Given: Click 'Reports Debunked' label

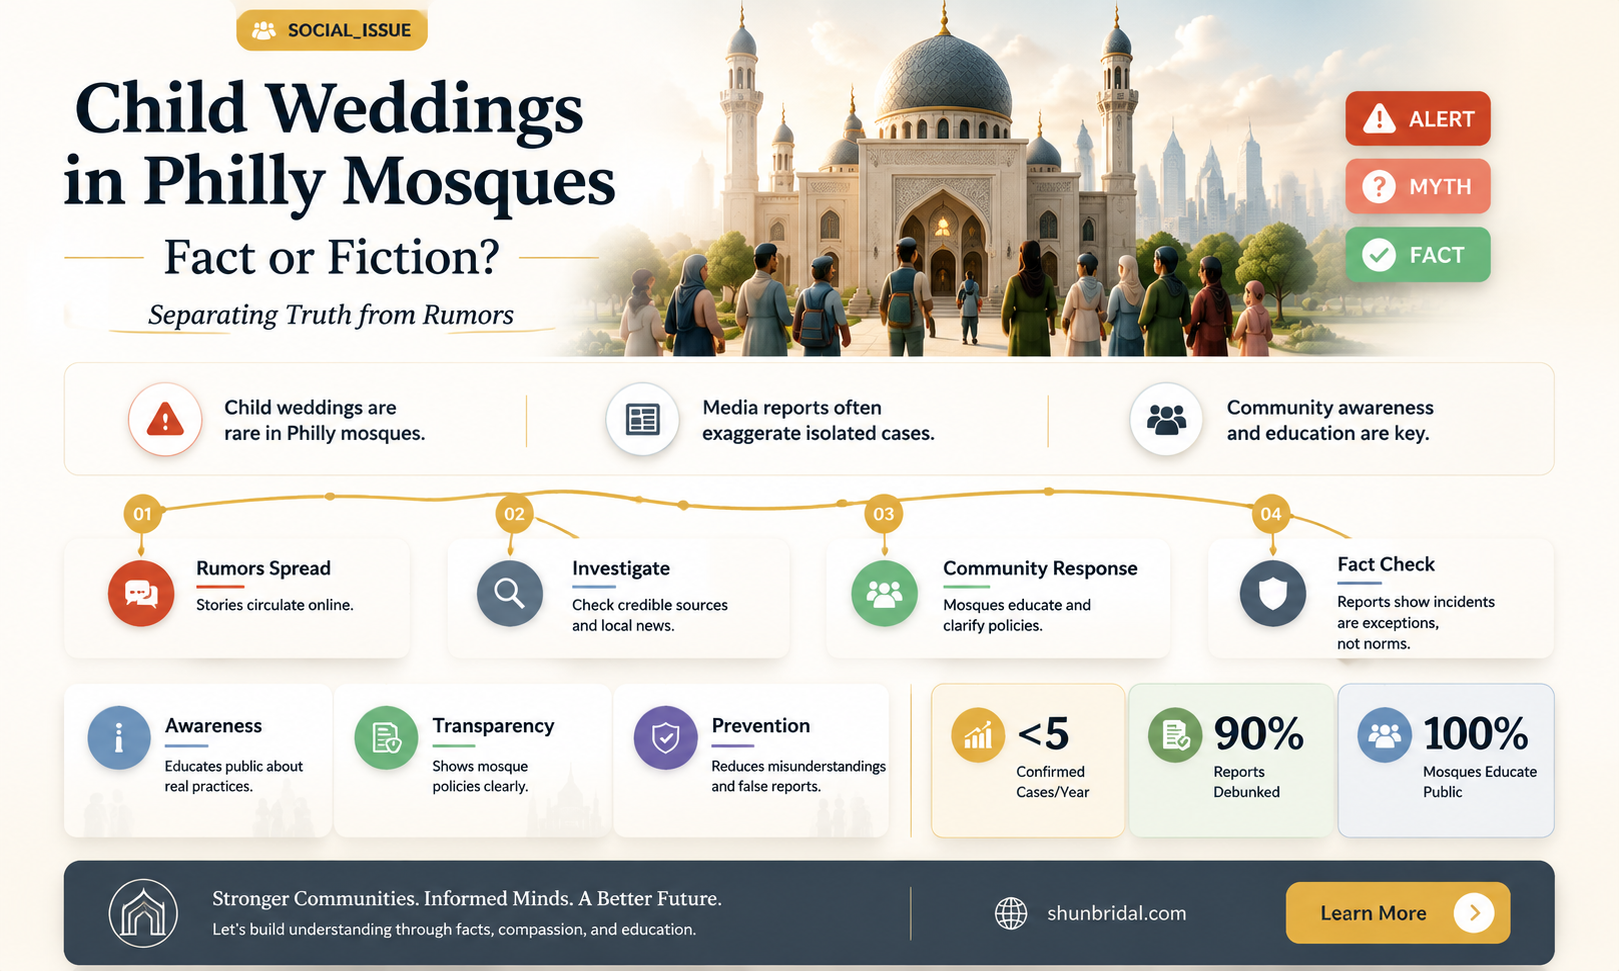Looking at the screenshot, I should [x=1246, y=782].
